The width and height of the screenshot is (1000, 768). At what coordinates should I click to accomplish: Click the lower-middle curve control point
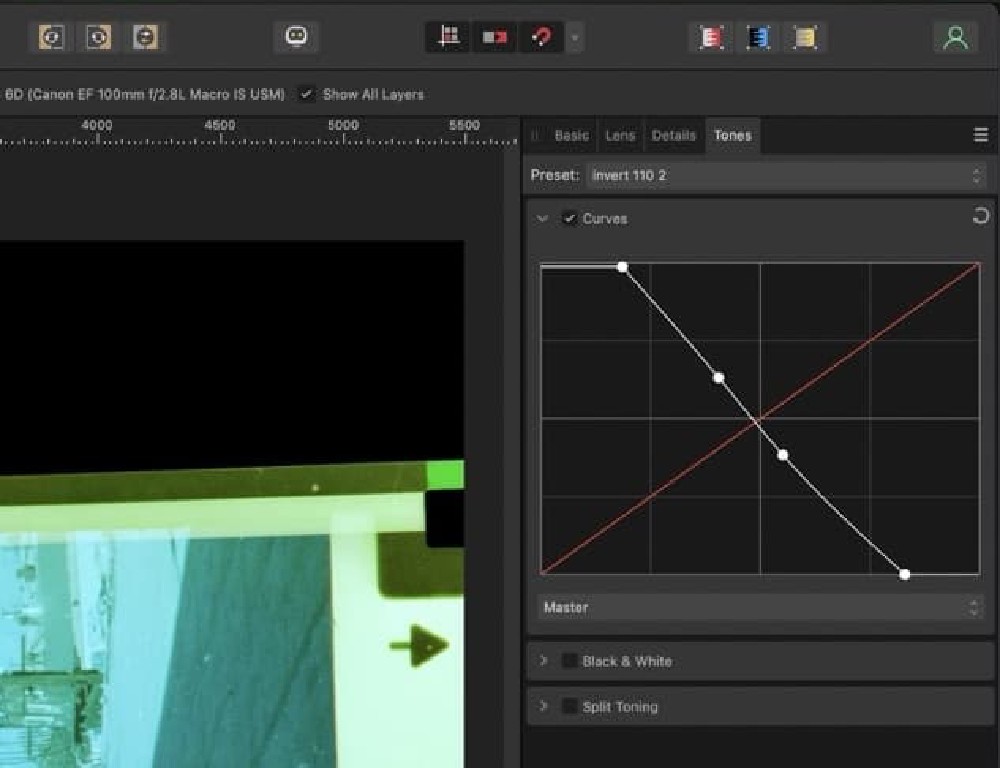(783, 455)
